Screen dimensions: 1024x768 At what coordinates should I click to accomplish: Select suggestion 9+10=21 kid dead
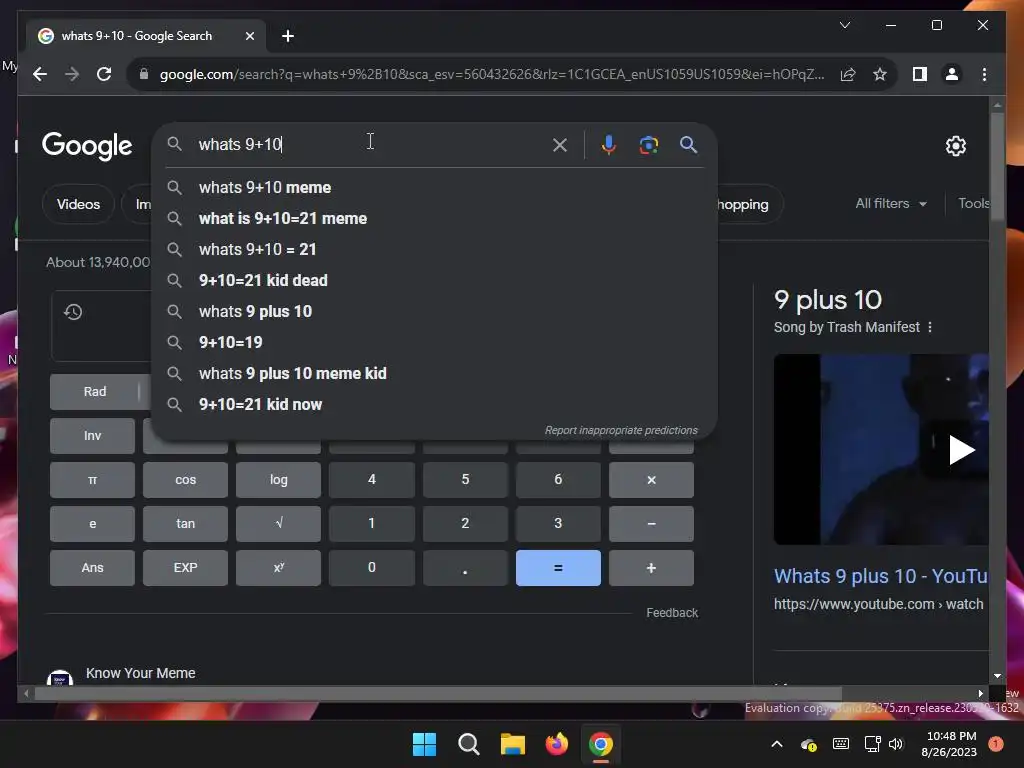(434, 280)
